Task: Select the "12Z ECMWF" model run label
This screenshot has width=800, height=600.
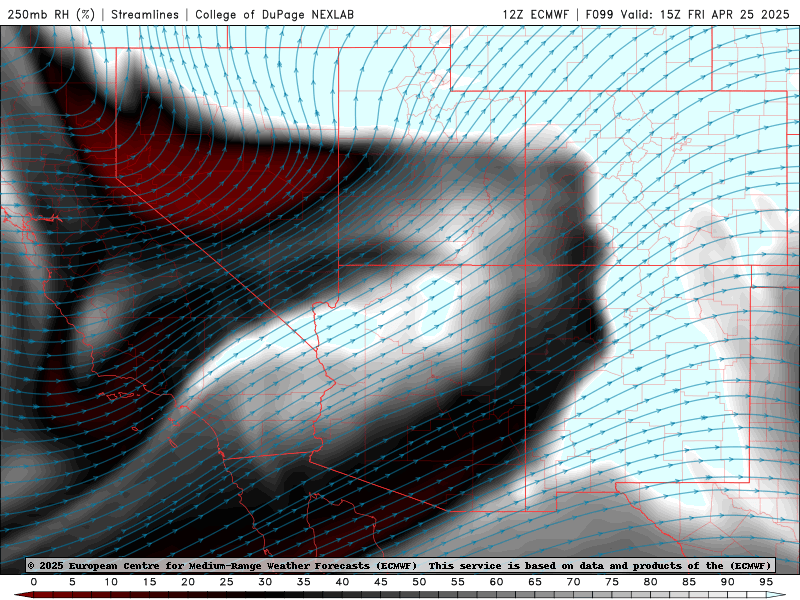Action: click(x=535, y=14)
